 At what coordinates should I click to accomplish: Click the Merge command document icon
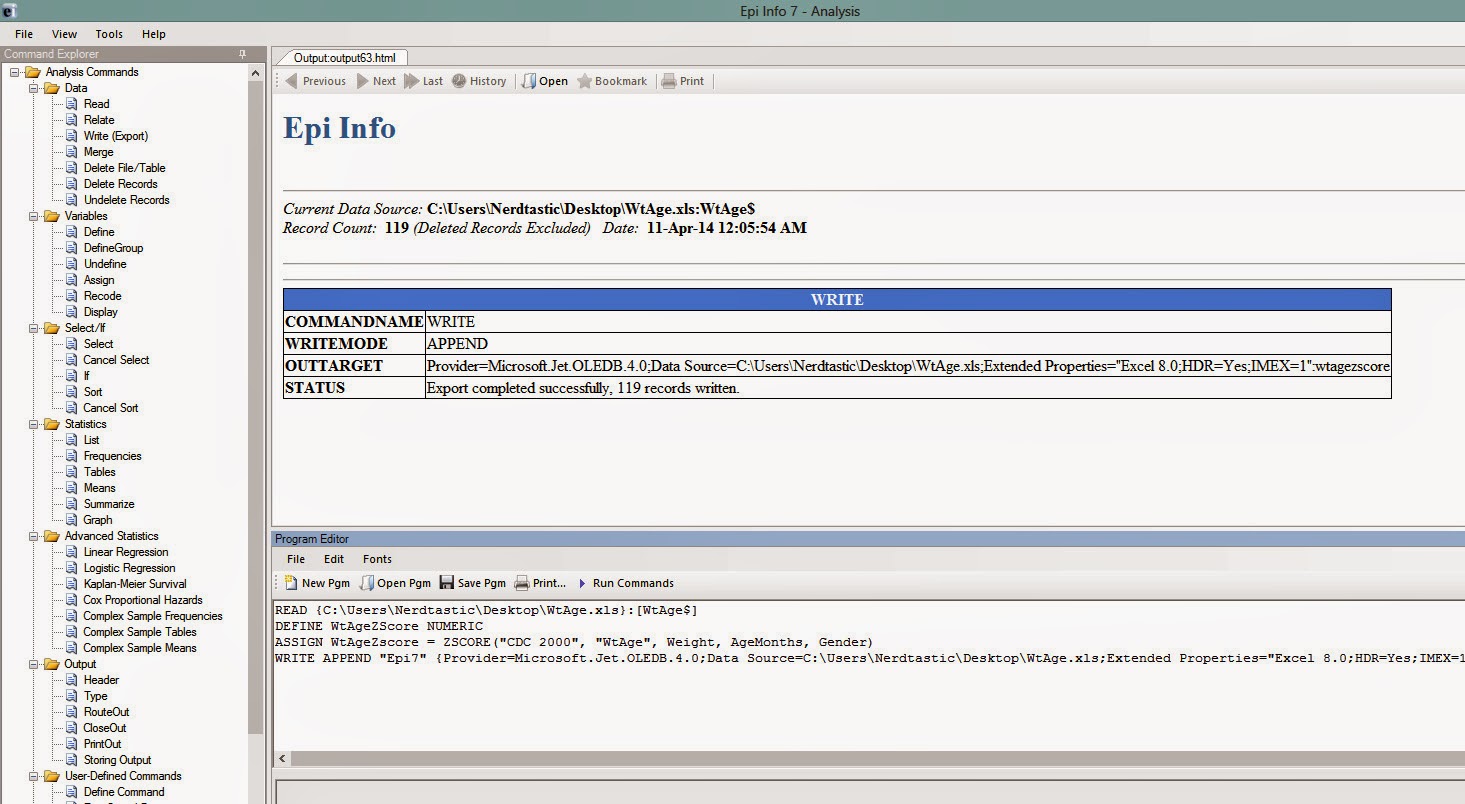coord(72,152)
